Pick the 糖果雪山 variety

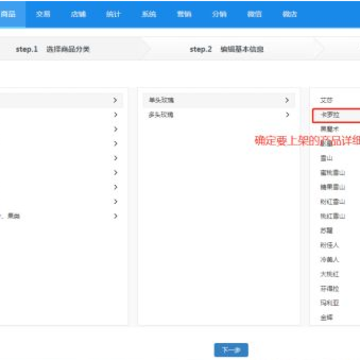333,187
